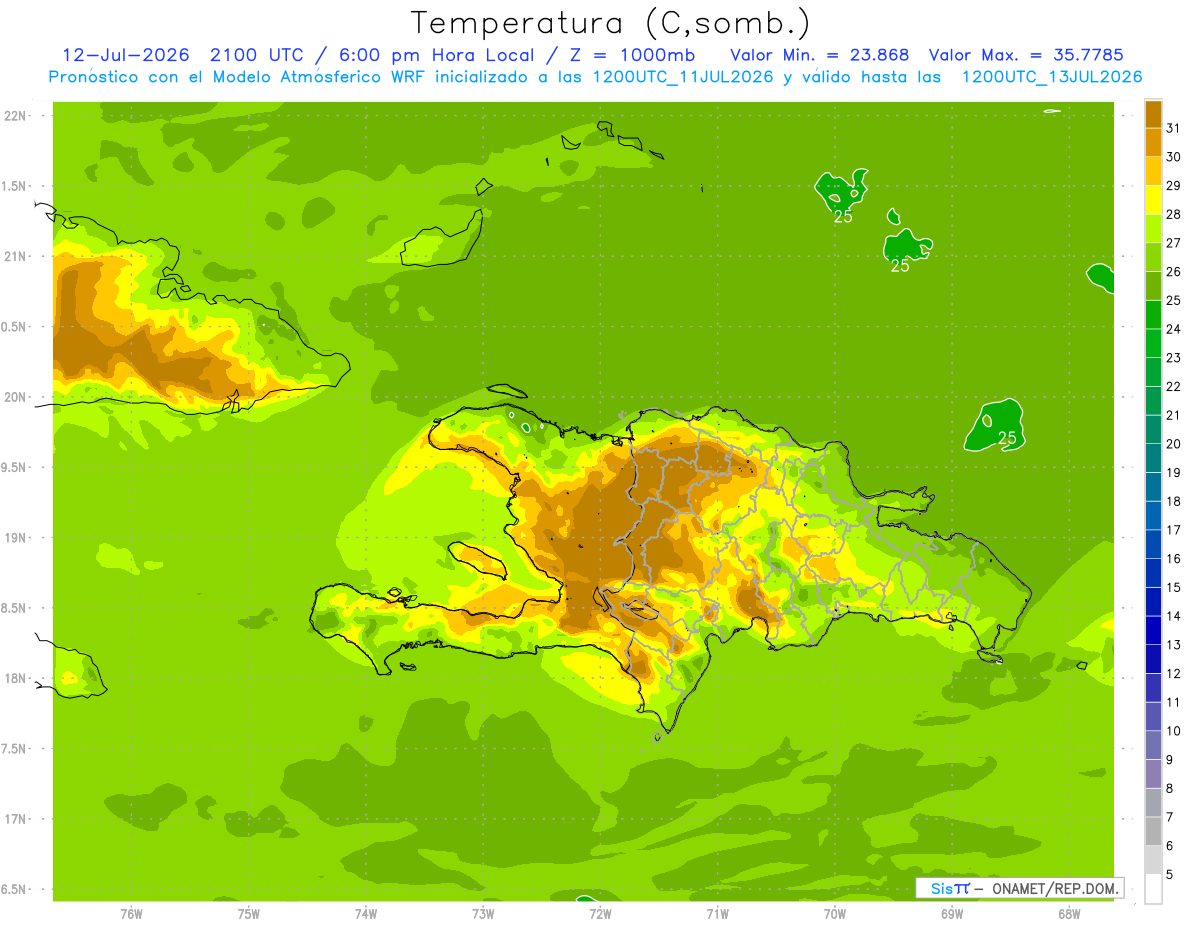
Task: Click the "73W" longitude axis label
Action: [x=483, y=913]
